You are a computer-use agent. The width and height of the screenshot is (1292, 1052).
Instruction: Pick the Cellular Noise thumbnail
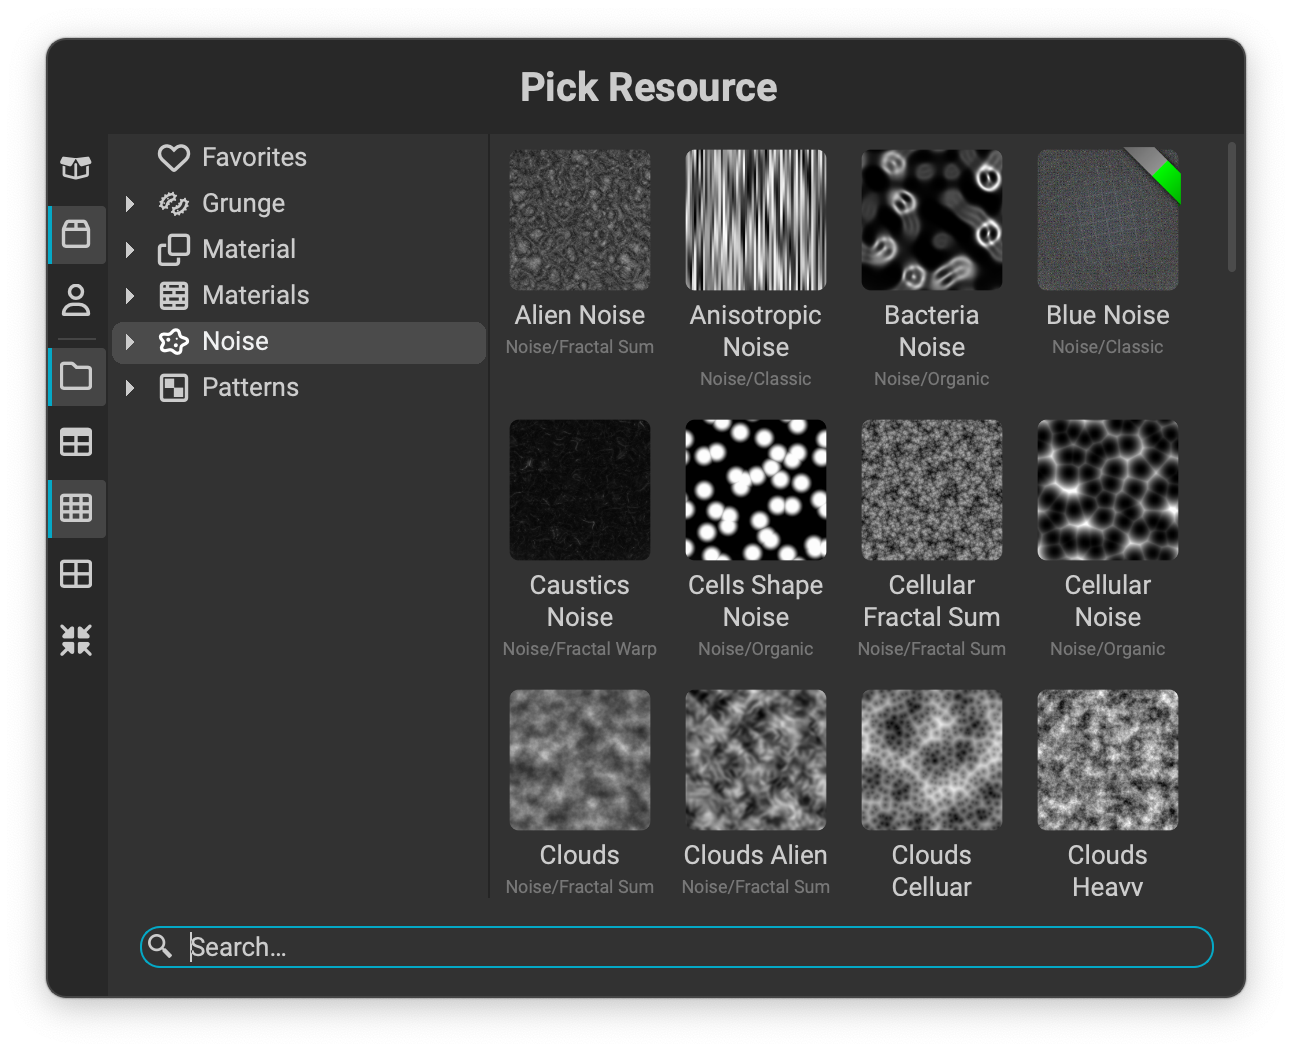(1108, 490)
